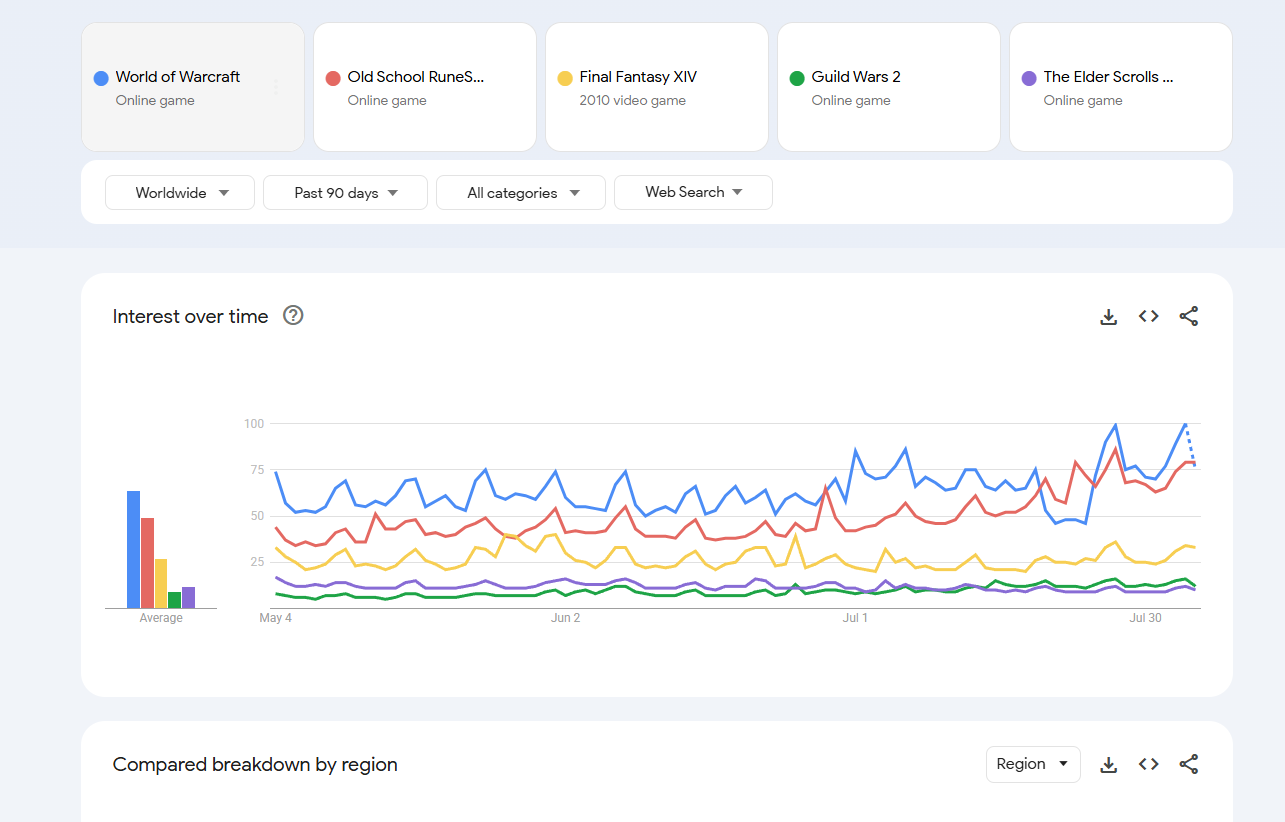Click the purple Elder Scrolls color dot
Screen dimensions: 1285x822
1029,78
